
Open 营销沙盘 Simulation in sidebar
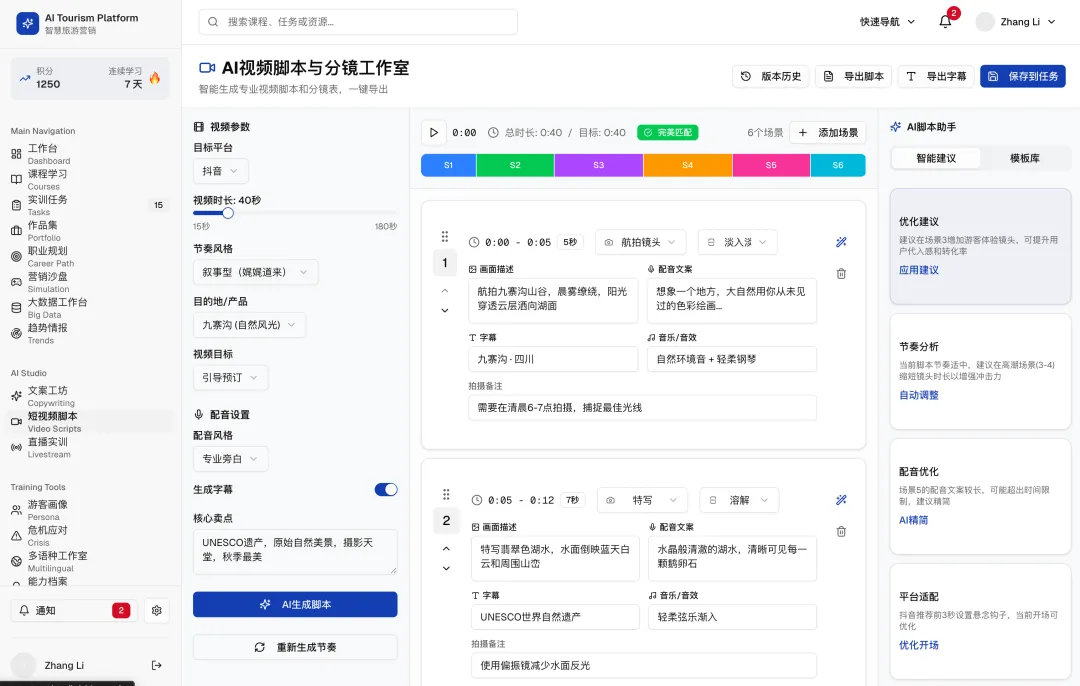click(x=90, y=282)
